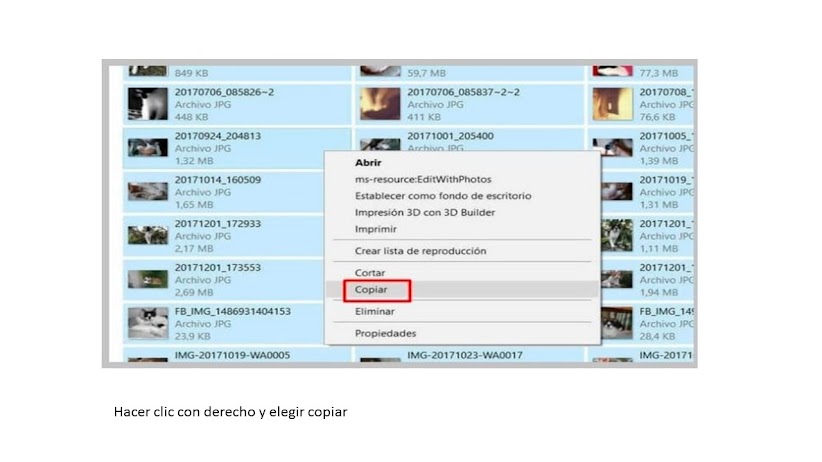Select thumbnail of 20170924_204813
This screenshot has width=822, height=462.
(148, 147)
